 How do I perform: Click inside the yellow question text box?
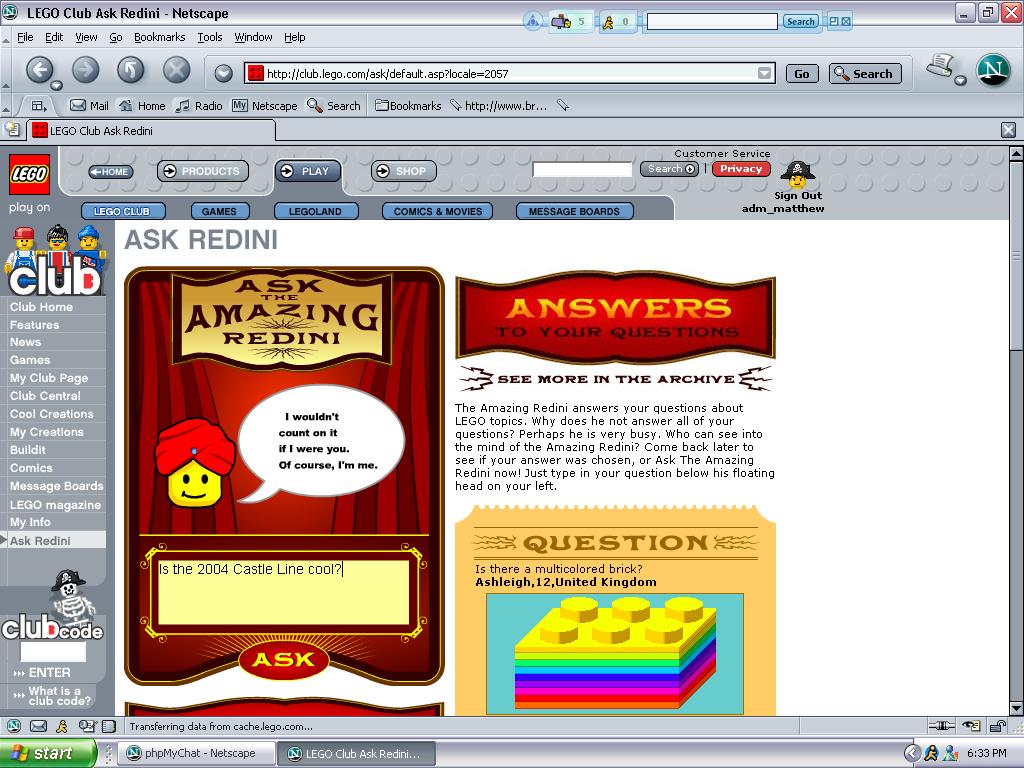[x=283, y=592]
